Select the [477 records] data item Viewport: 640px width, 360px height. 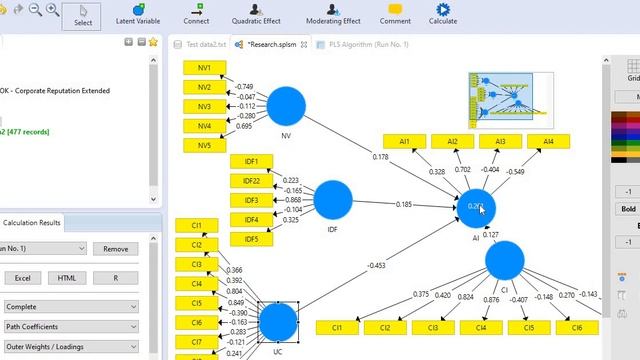pos(24,132)
